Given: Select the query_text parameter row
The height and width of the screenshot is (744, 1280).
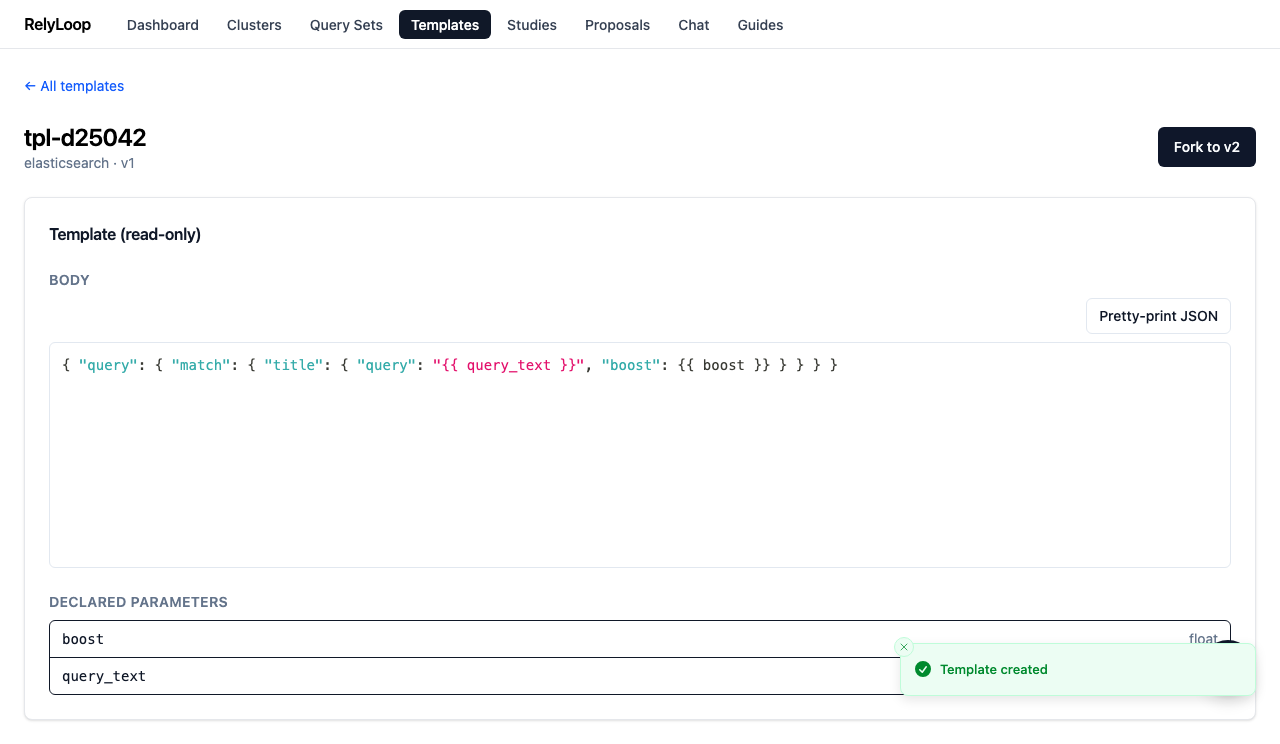Looking at the screenshot, I should pyautogui.click(x=640, y=676).
